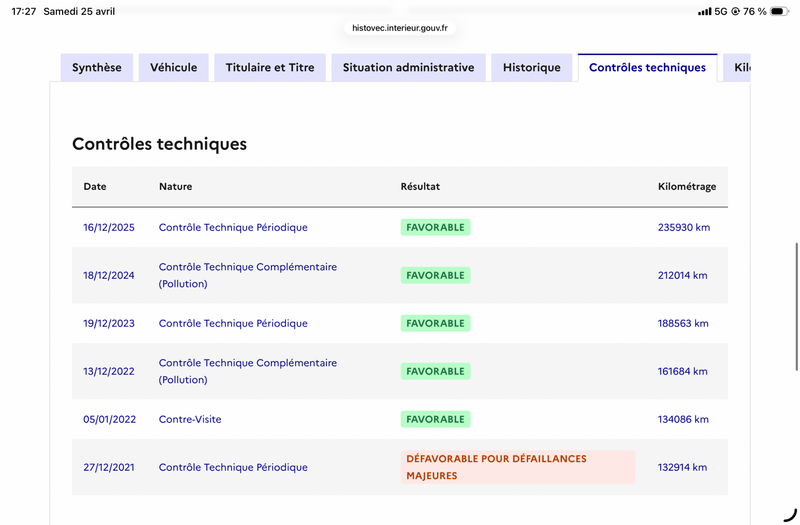Click the Contre-Visite entry
The height and width of the screenshot is (525, 800).
[191, 420]
